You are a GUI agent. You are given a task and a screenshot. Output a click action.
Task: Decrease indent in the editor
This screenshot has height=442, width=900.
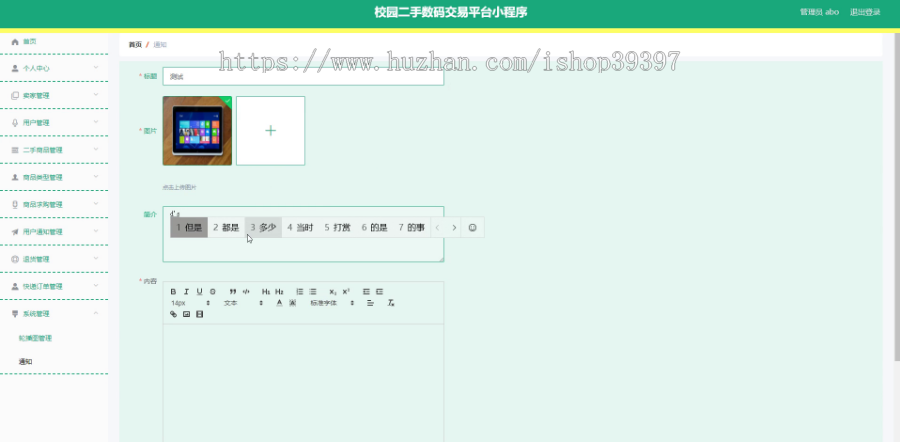[366, 292]
